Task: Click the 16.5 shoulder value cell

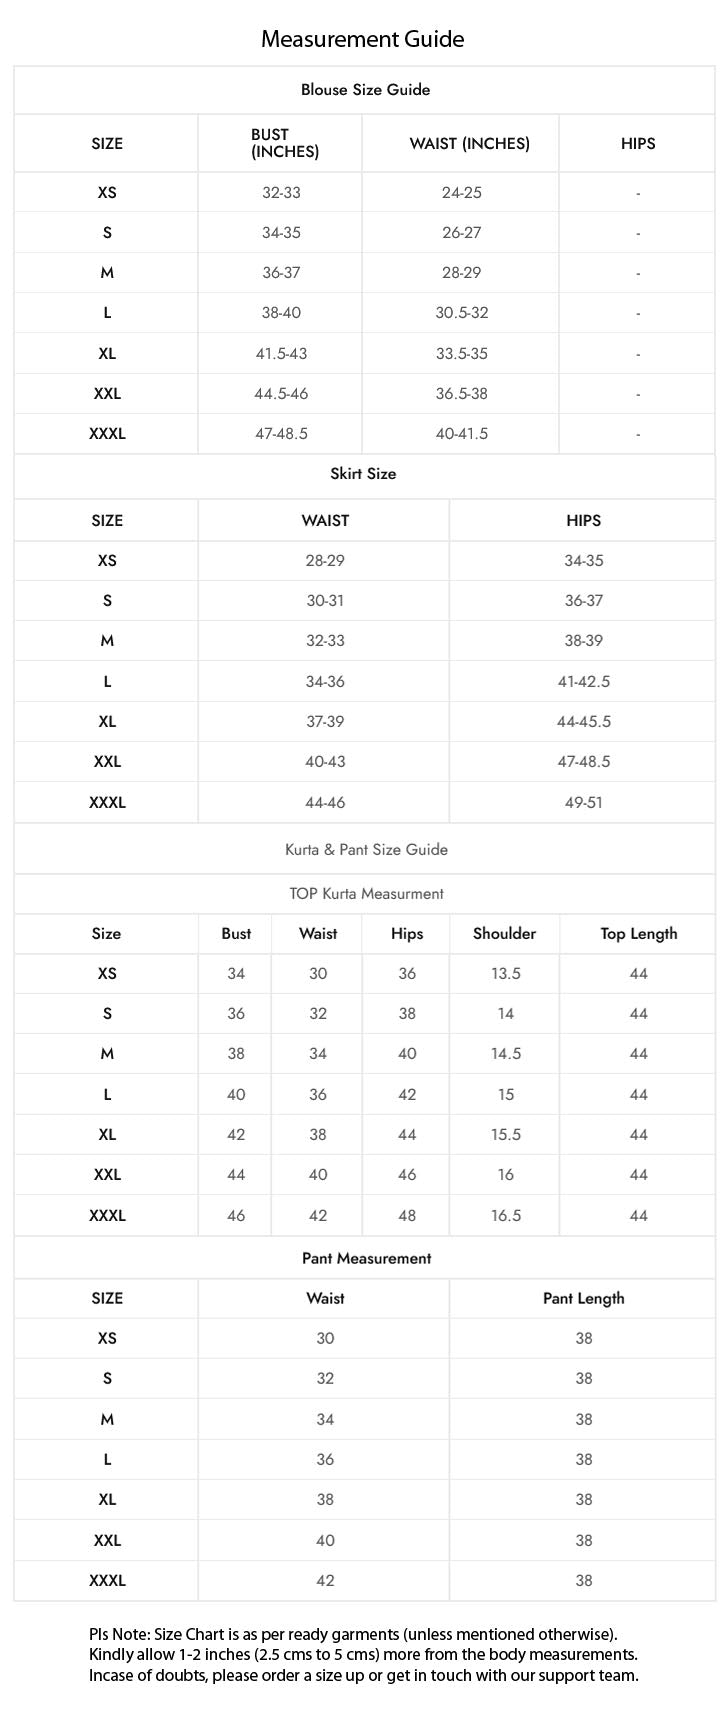Action: 505,1215
